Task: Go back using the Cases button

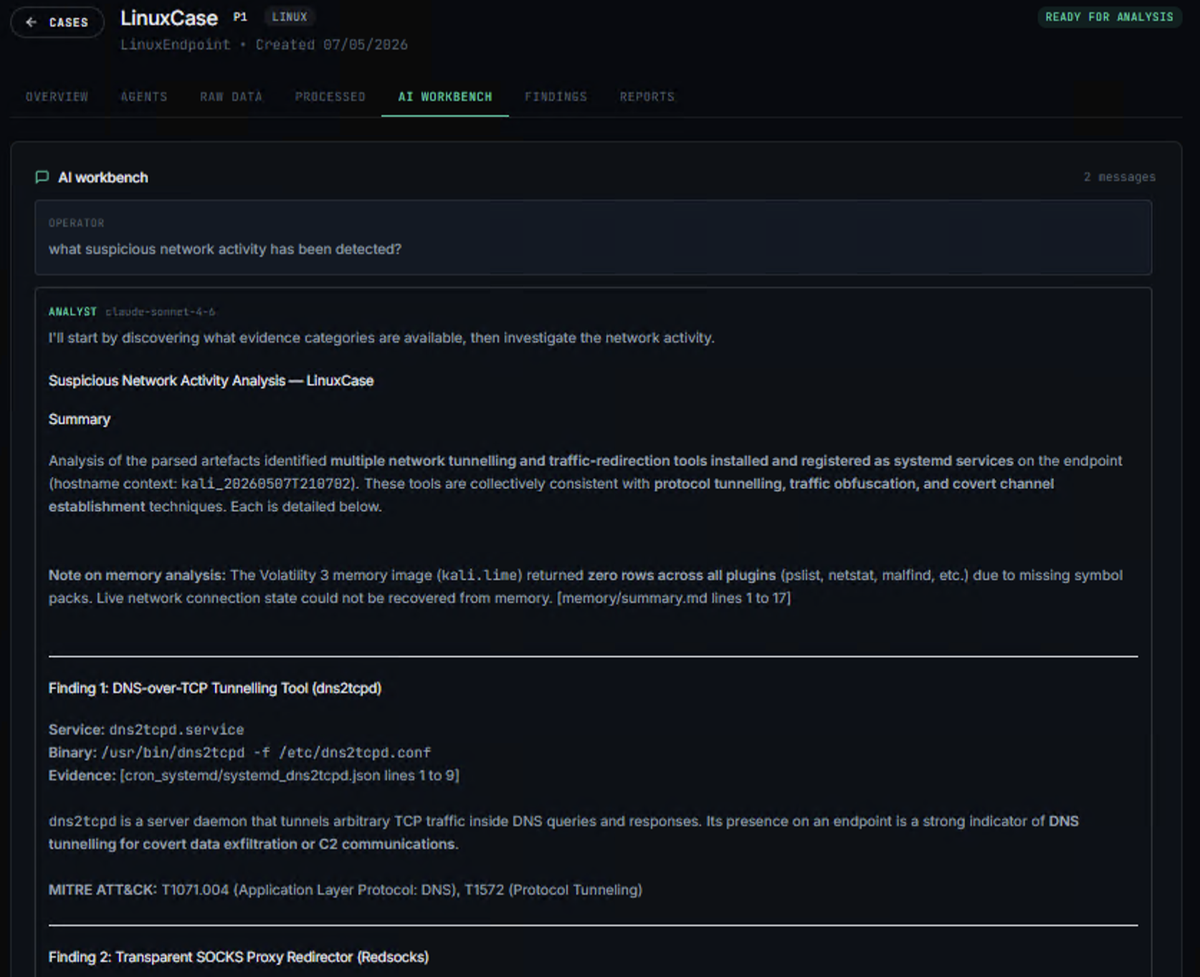Action: click(57, 22)
